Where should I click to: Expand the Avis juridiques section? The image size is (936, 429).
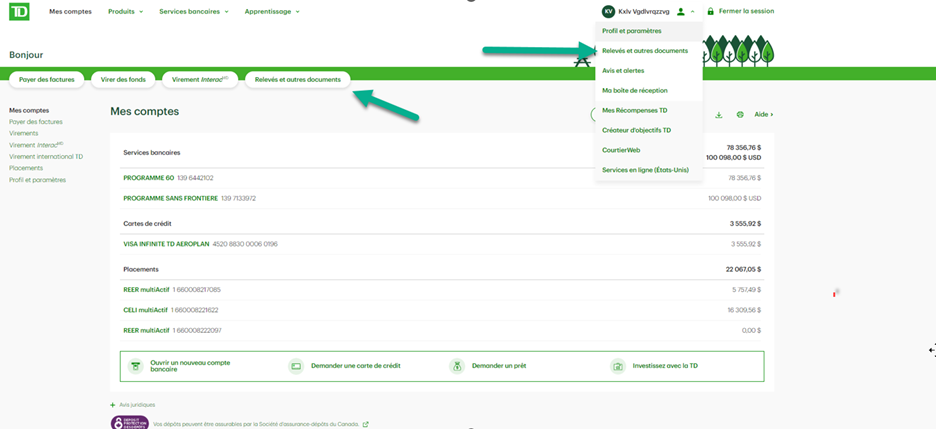(133, 405)
